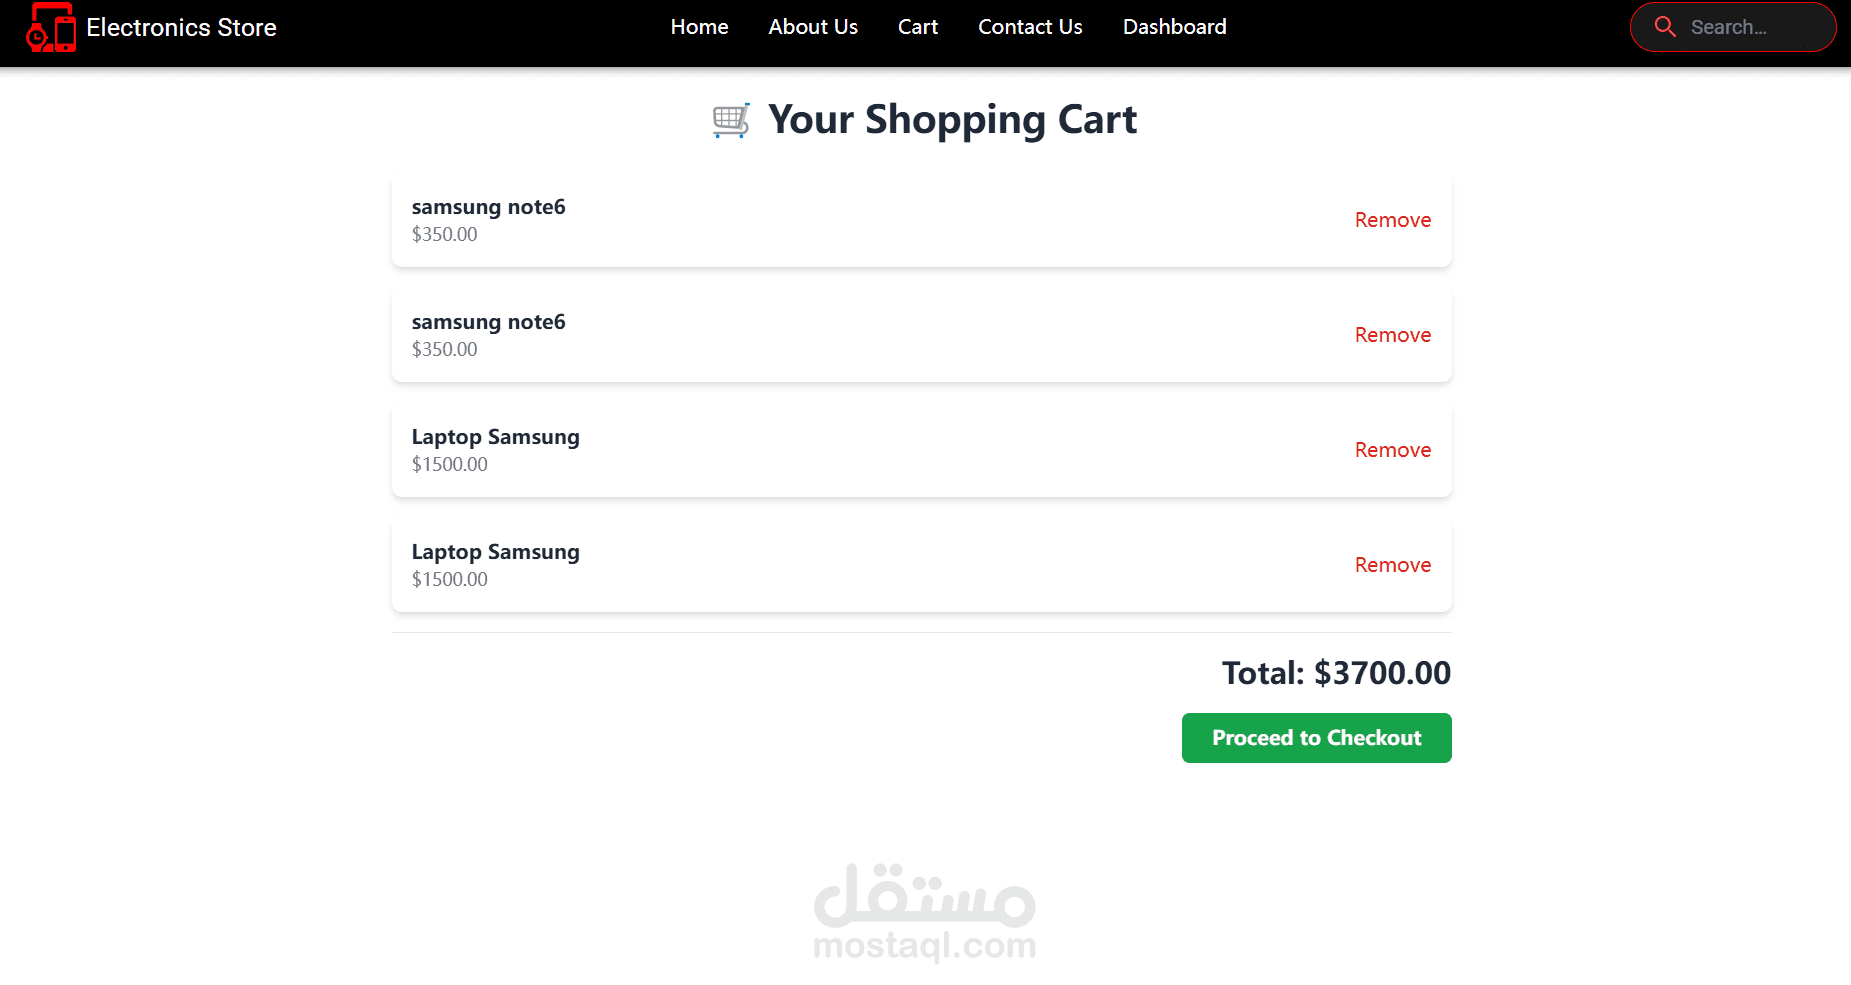The width and height of the screenshot is (1851, 985).
Task: Click the mostaql.com watermark logo
Action: (925, 912)
